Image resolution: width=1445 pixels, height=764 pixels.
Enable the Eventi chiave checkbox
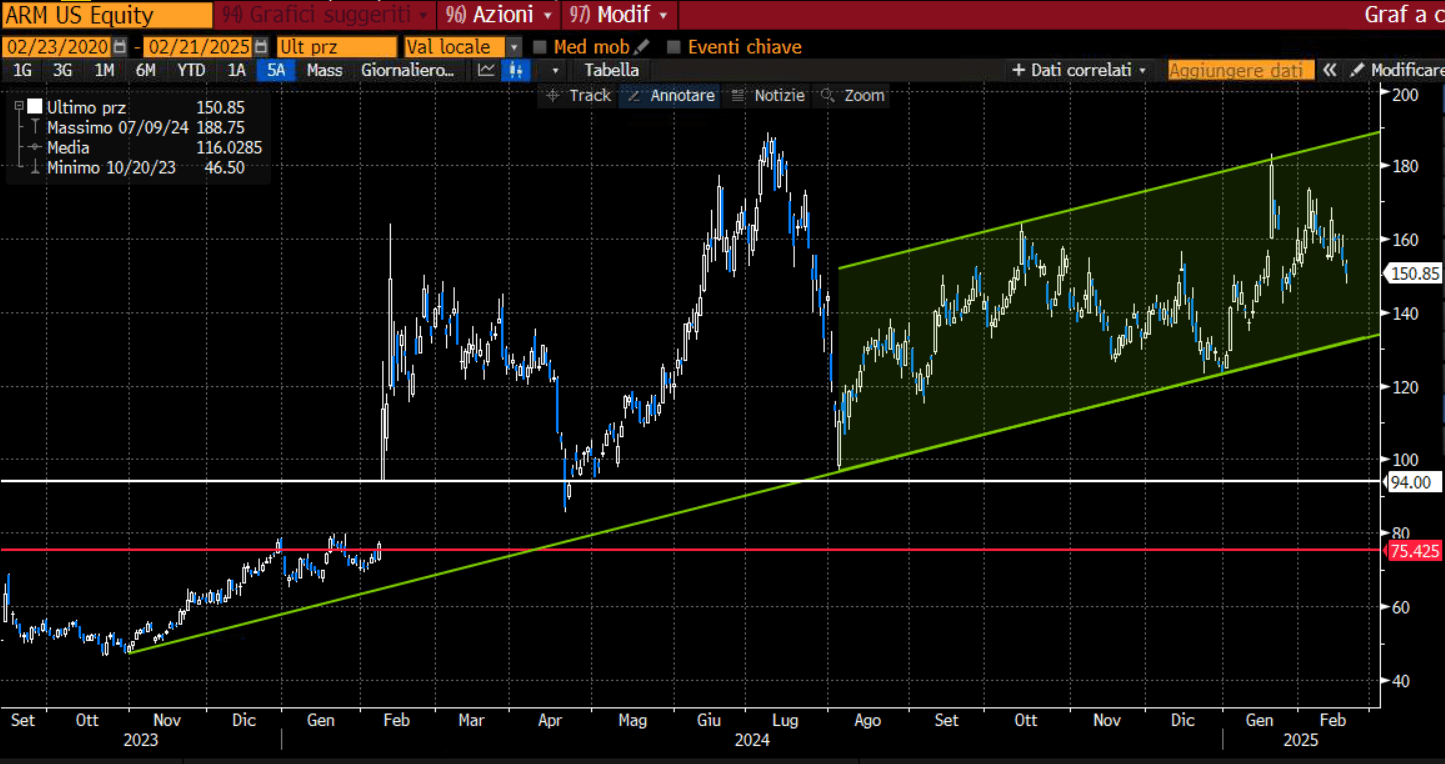(674, 47)
